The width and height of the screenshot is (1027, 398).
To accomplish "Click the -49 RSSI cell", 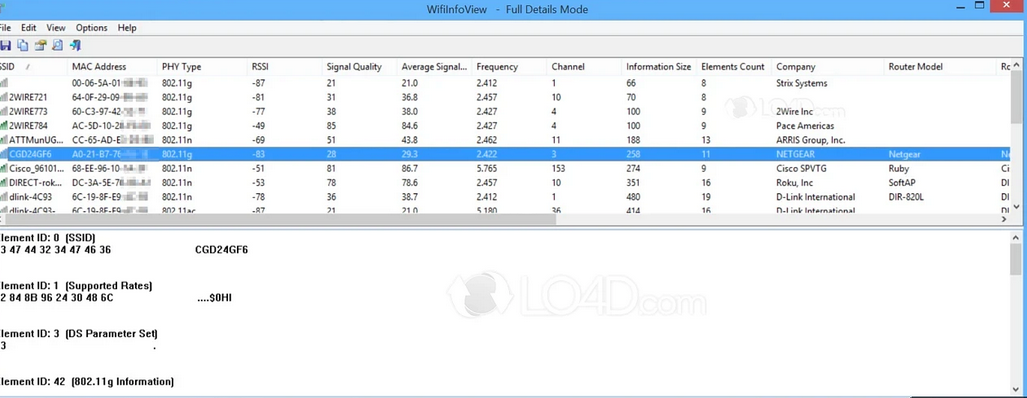I will pyautogui.click(x=259, y=126).
